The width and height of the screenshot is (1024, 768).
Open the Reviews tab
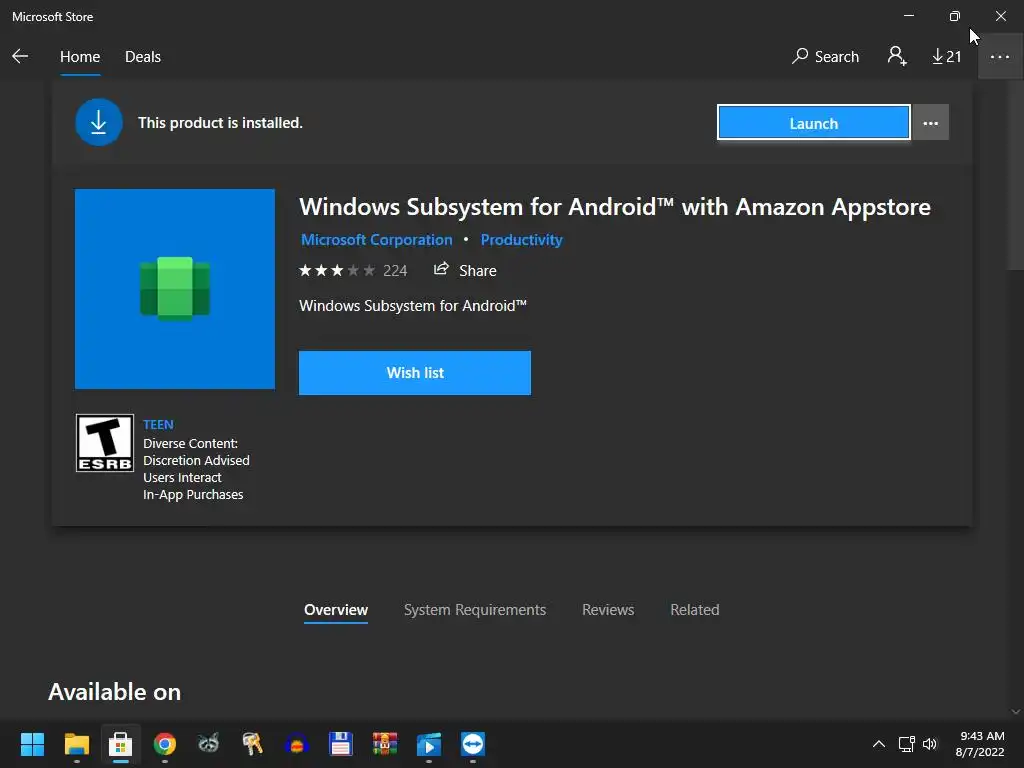click(608, 610)
